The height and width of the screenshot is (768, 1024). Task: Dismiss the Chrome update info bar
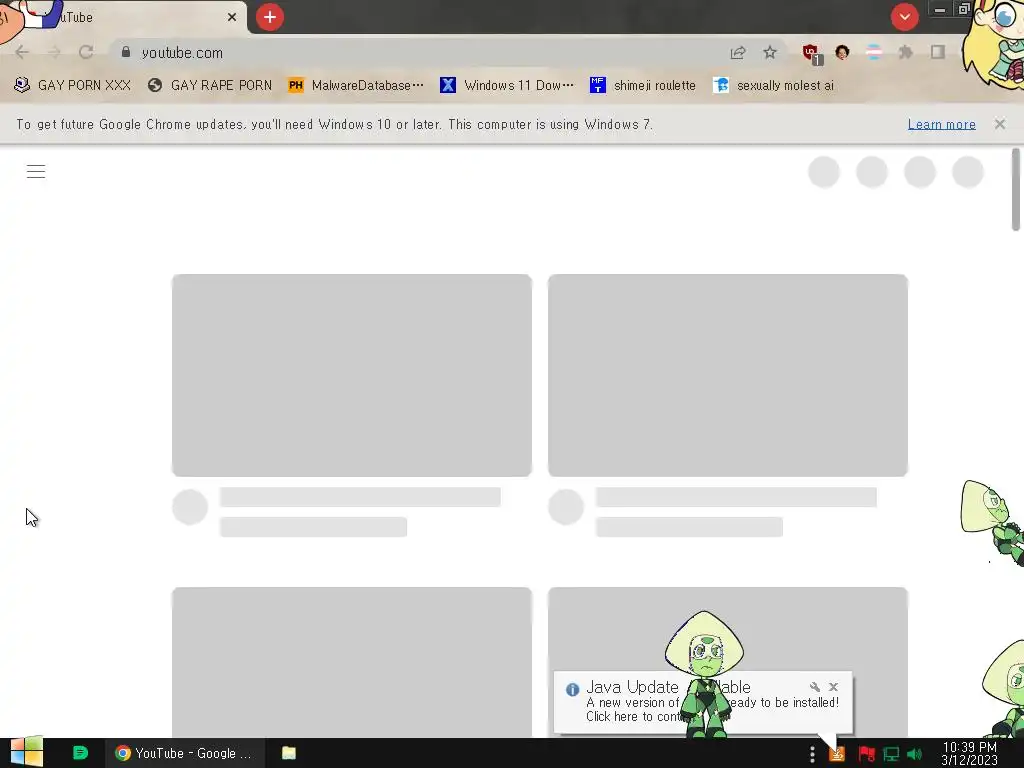pyautogui.click(x=1000, y=124)
